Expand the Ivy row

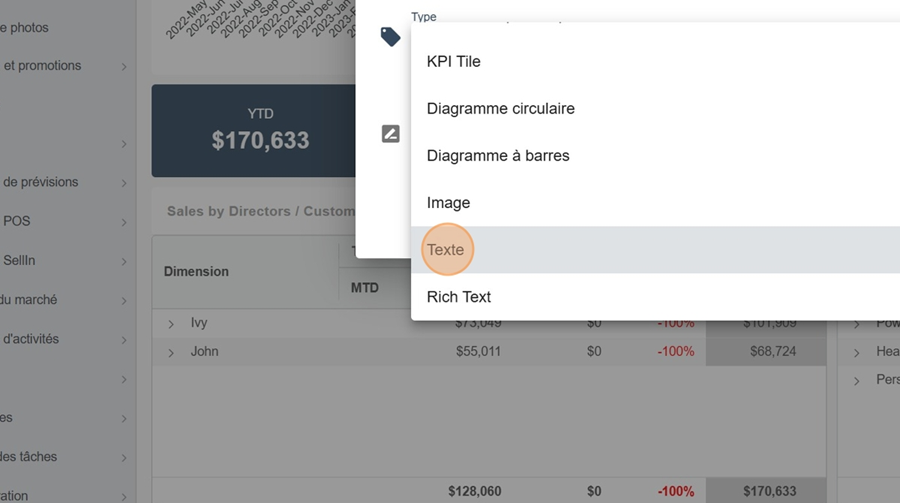(x=171, y=324)
